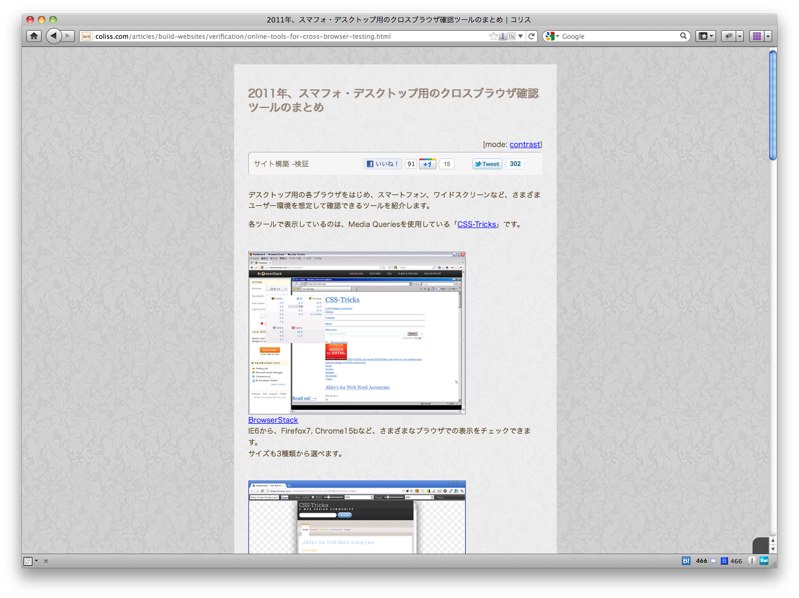This screenshot has height=598, width=799.
Task: Switch to contrast mode link
Action: [525, 145]
